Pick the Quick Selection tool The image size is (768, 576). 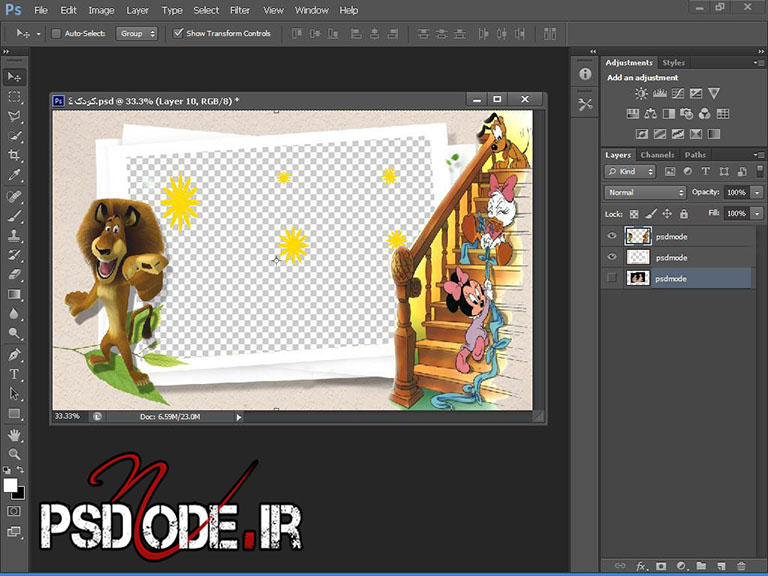click(14, 136)
